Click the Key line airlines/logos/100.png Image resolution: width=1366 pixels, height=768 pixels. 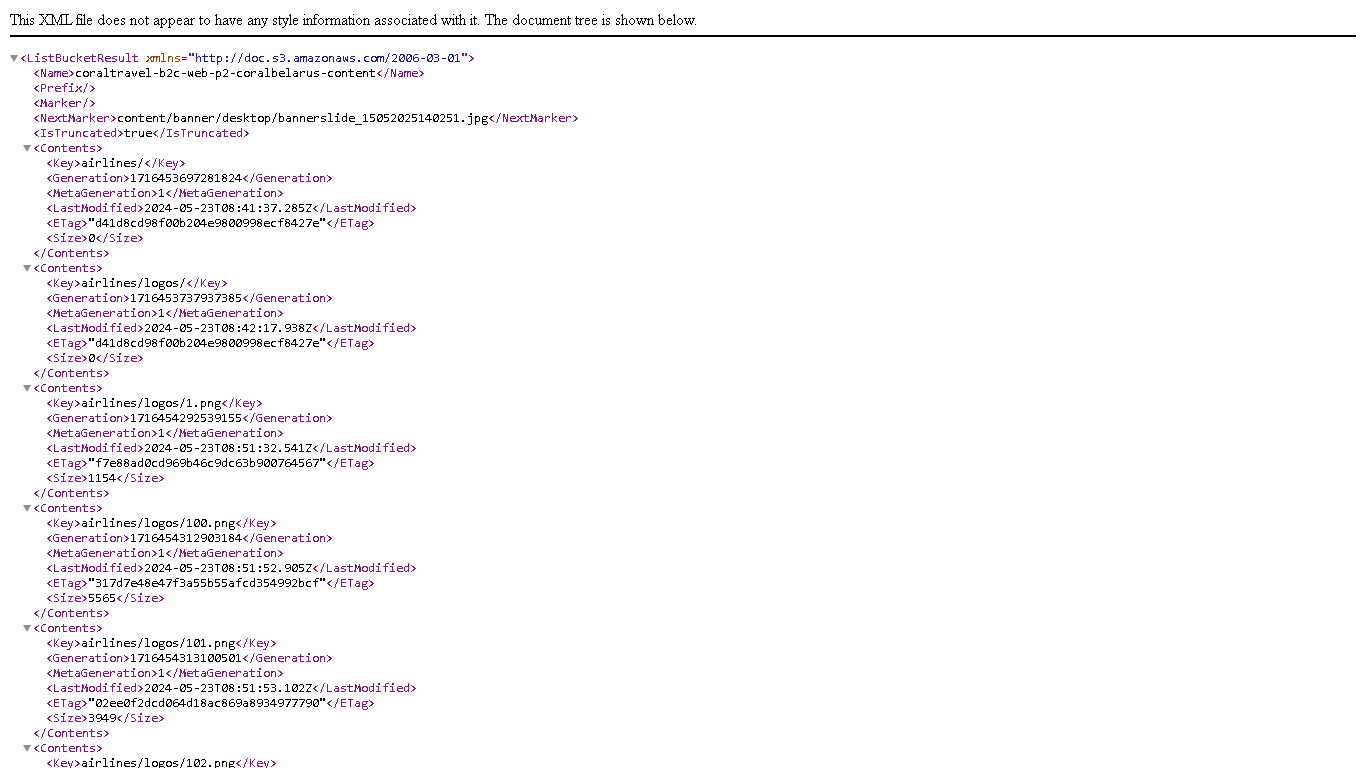point(161,523)
